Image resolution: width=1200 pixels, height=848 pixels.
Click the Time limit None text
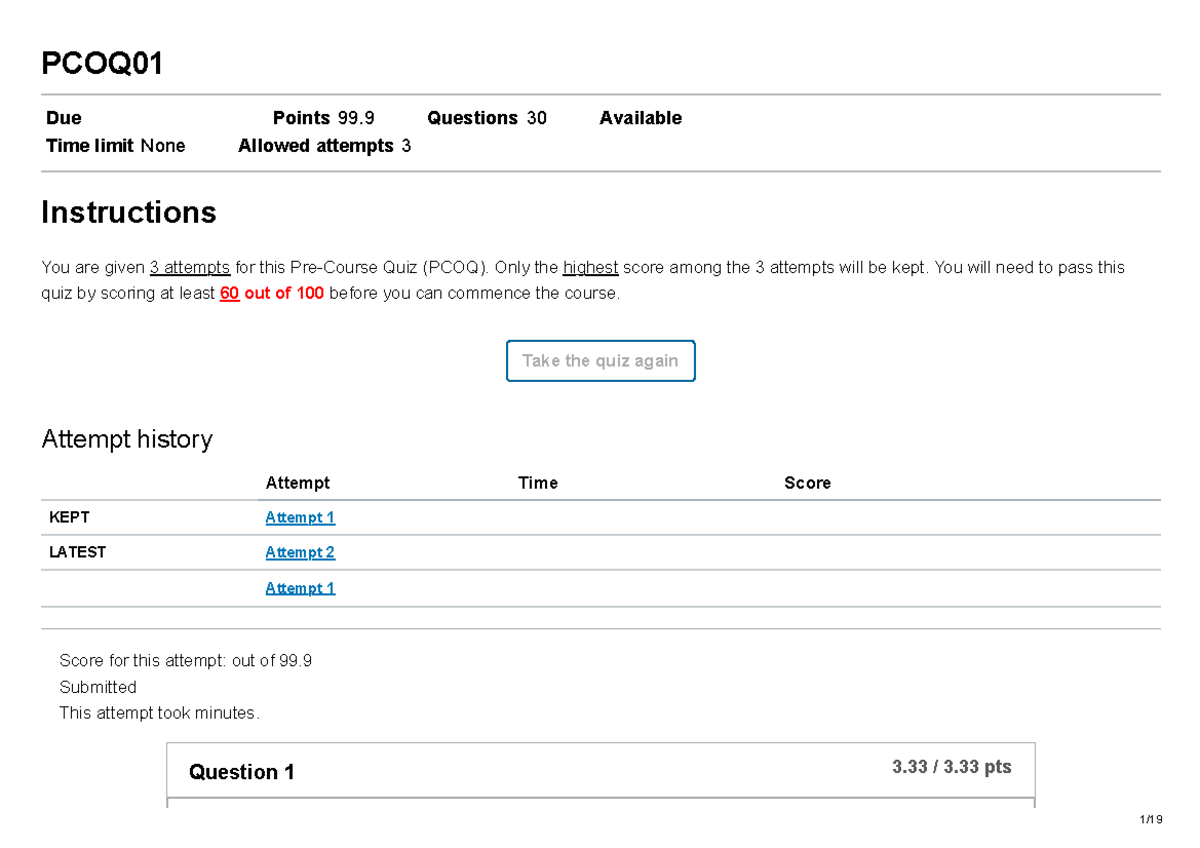116,146
